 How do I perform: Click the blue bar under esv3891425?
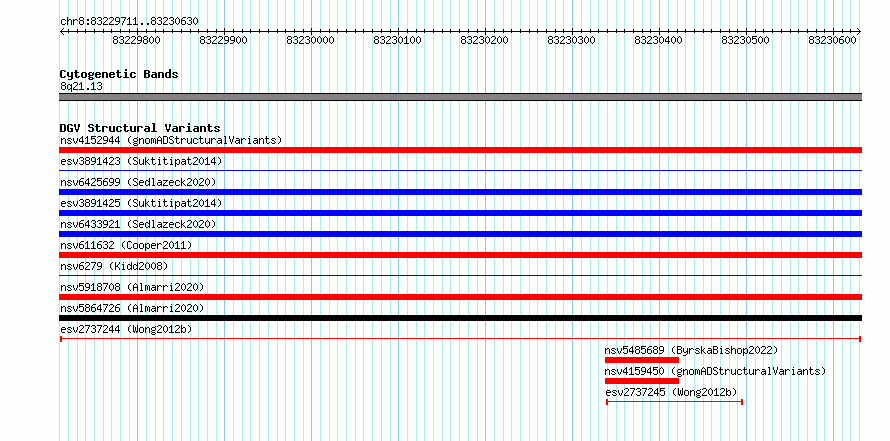coord(460,213)
